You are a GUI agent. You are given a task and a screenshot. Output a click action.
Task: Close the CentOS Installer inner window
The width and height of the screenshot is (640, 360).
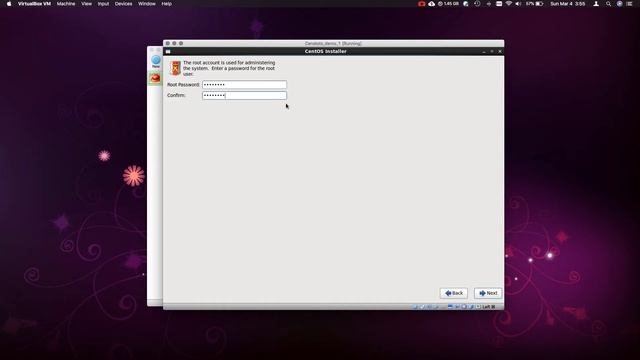500,51
